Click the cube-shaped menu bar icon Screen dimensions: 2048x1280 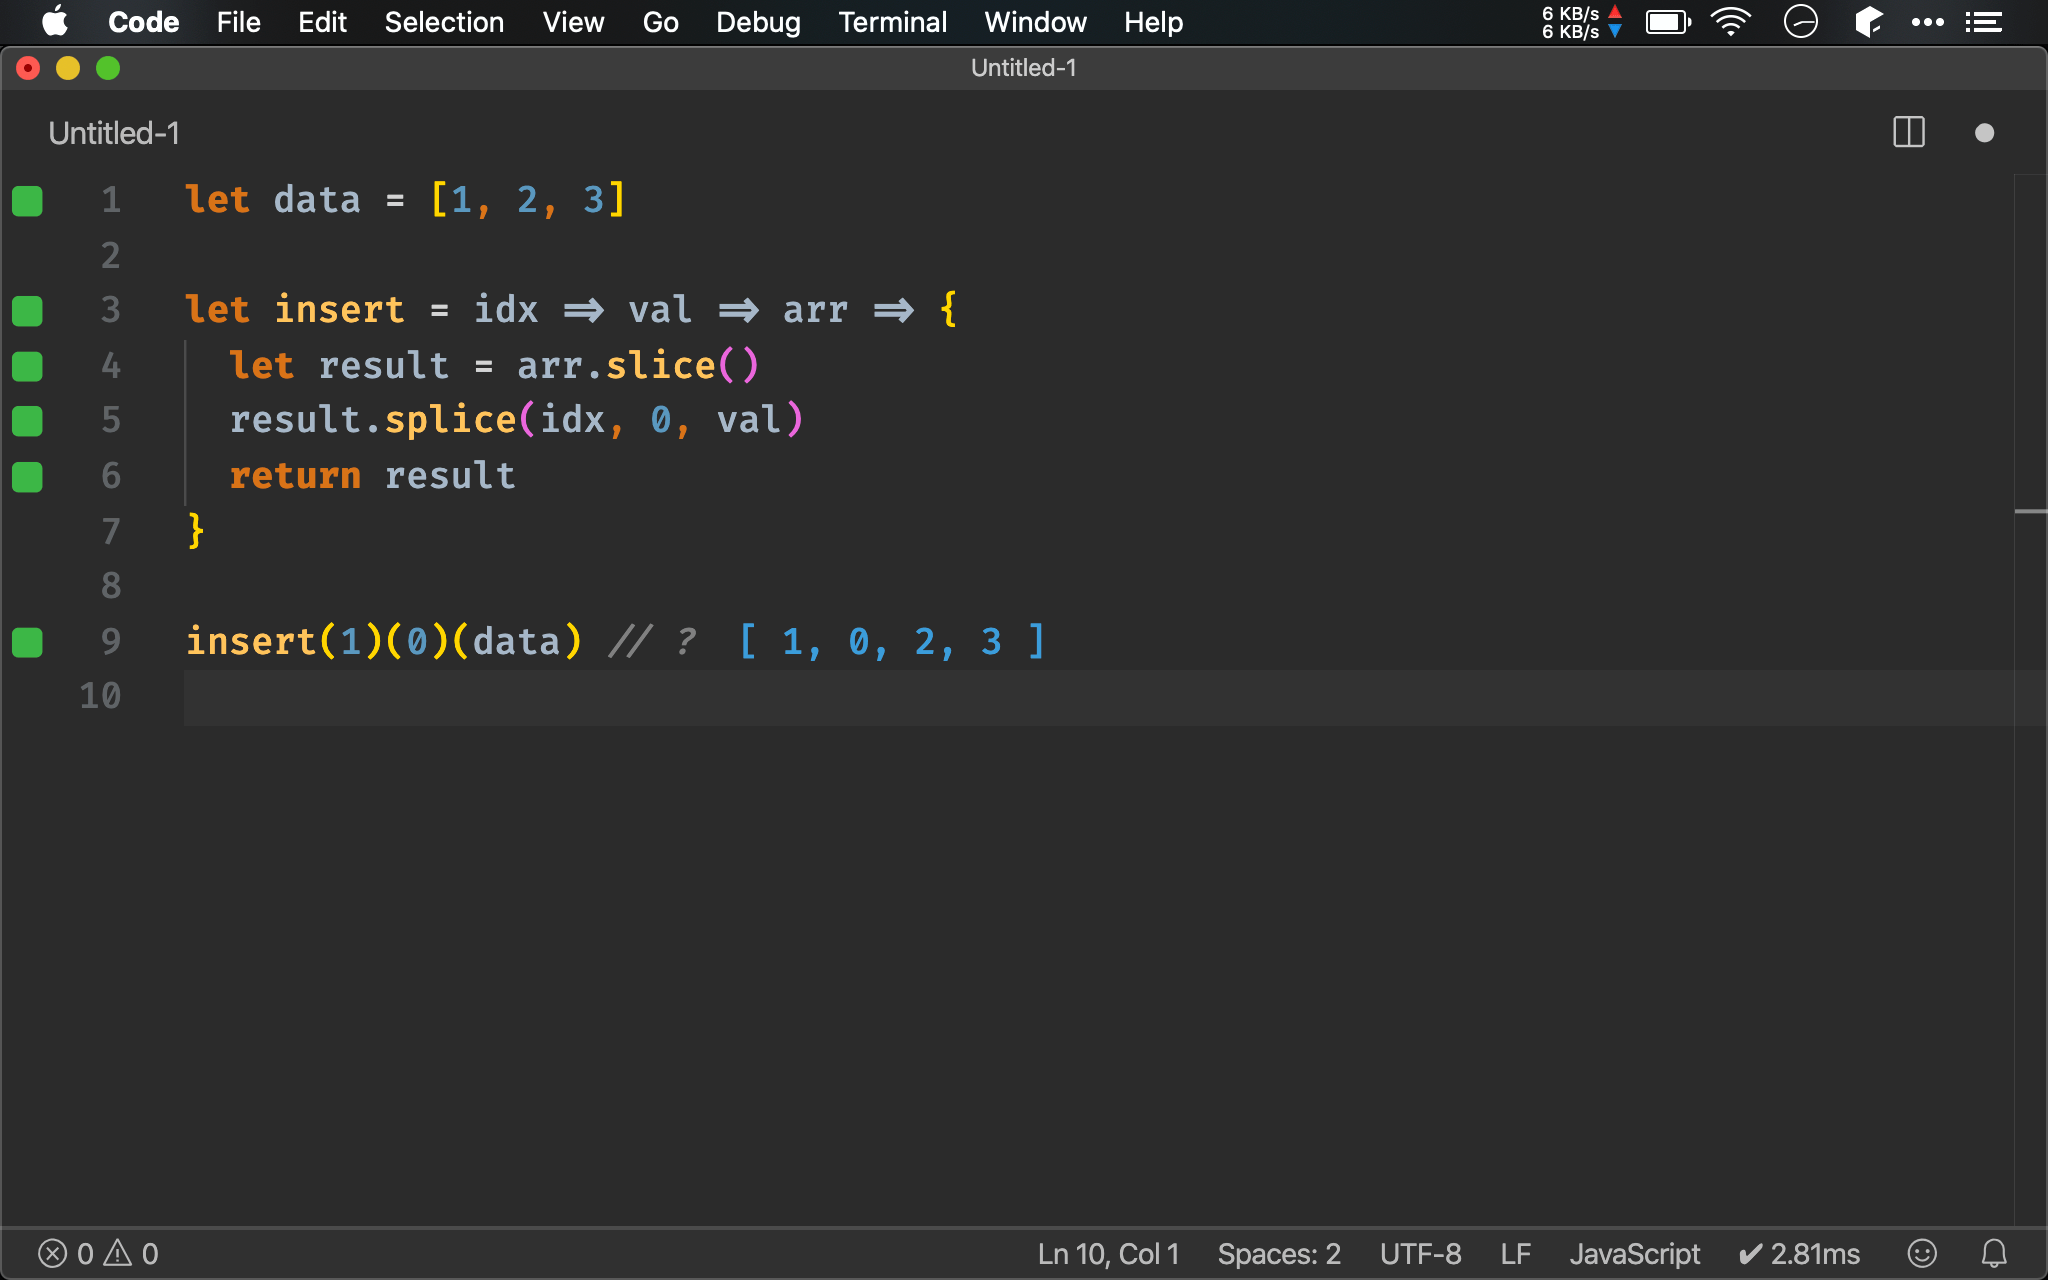click(x=1868, y=22)
